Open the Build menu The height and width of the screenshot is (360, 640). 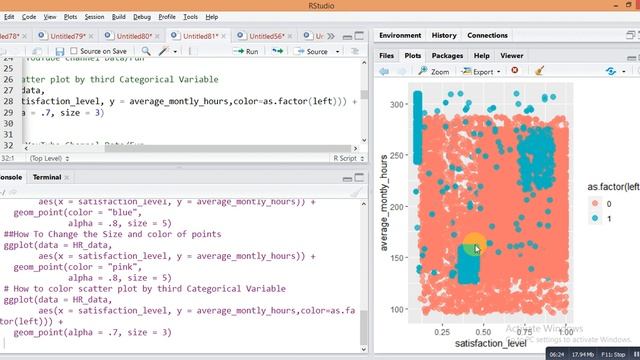pyautogui.click(x=118, y=17)
